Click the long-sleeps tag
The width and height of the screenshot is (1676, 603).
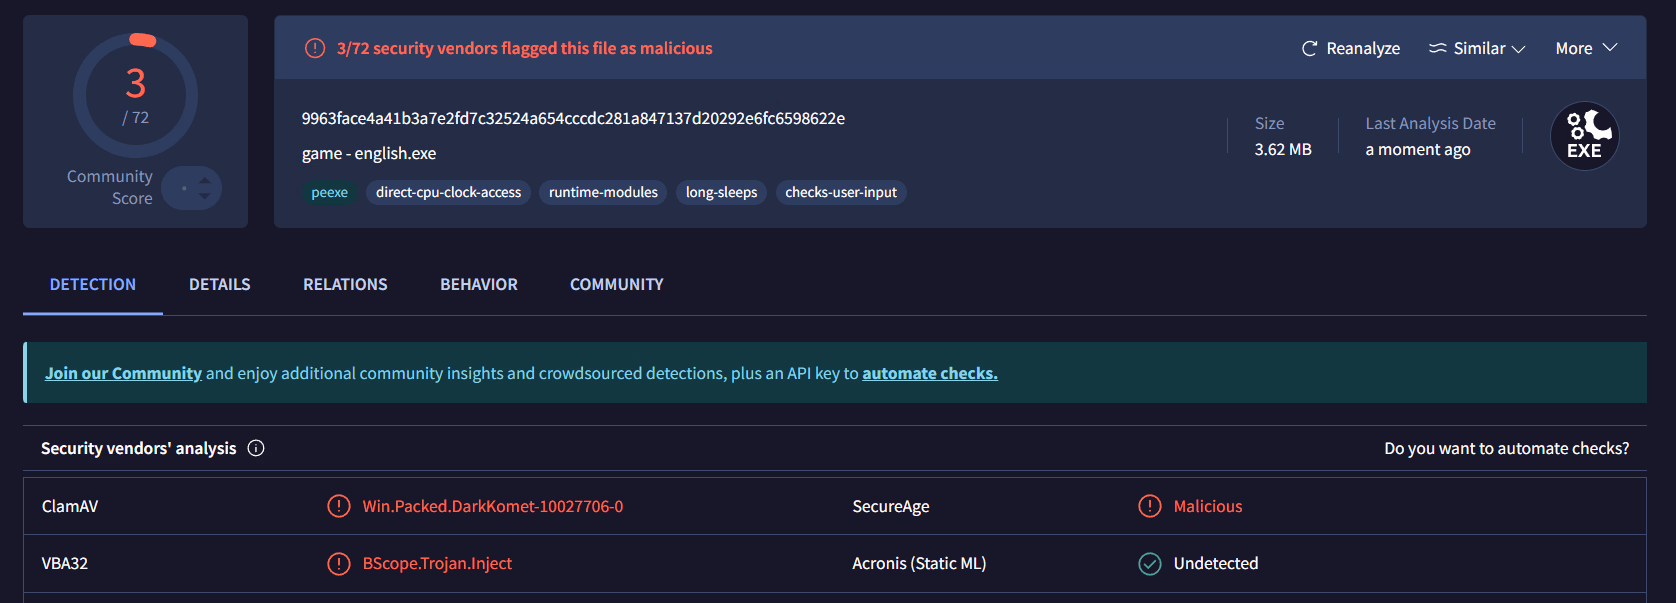click(x=721, y=192)
